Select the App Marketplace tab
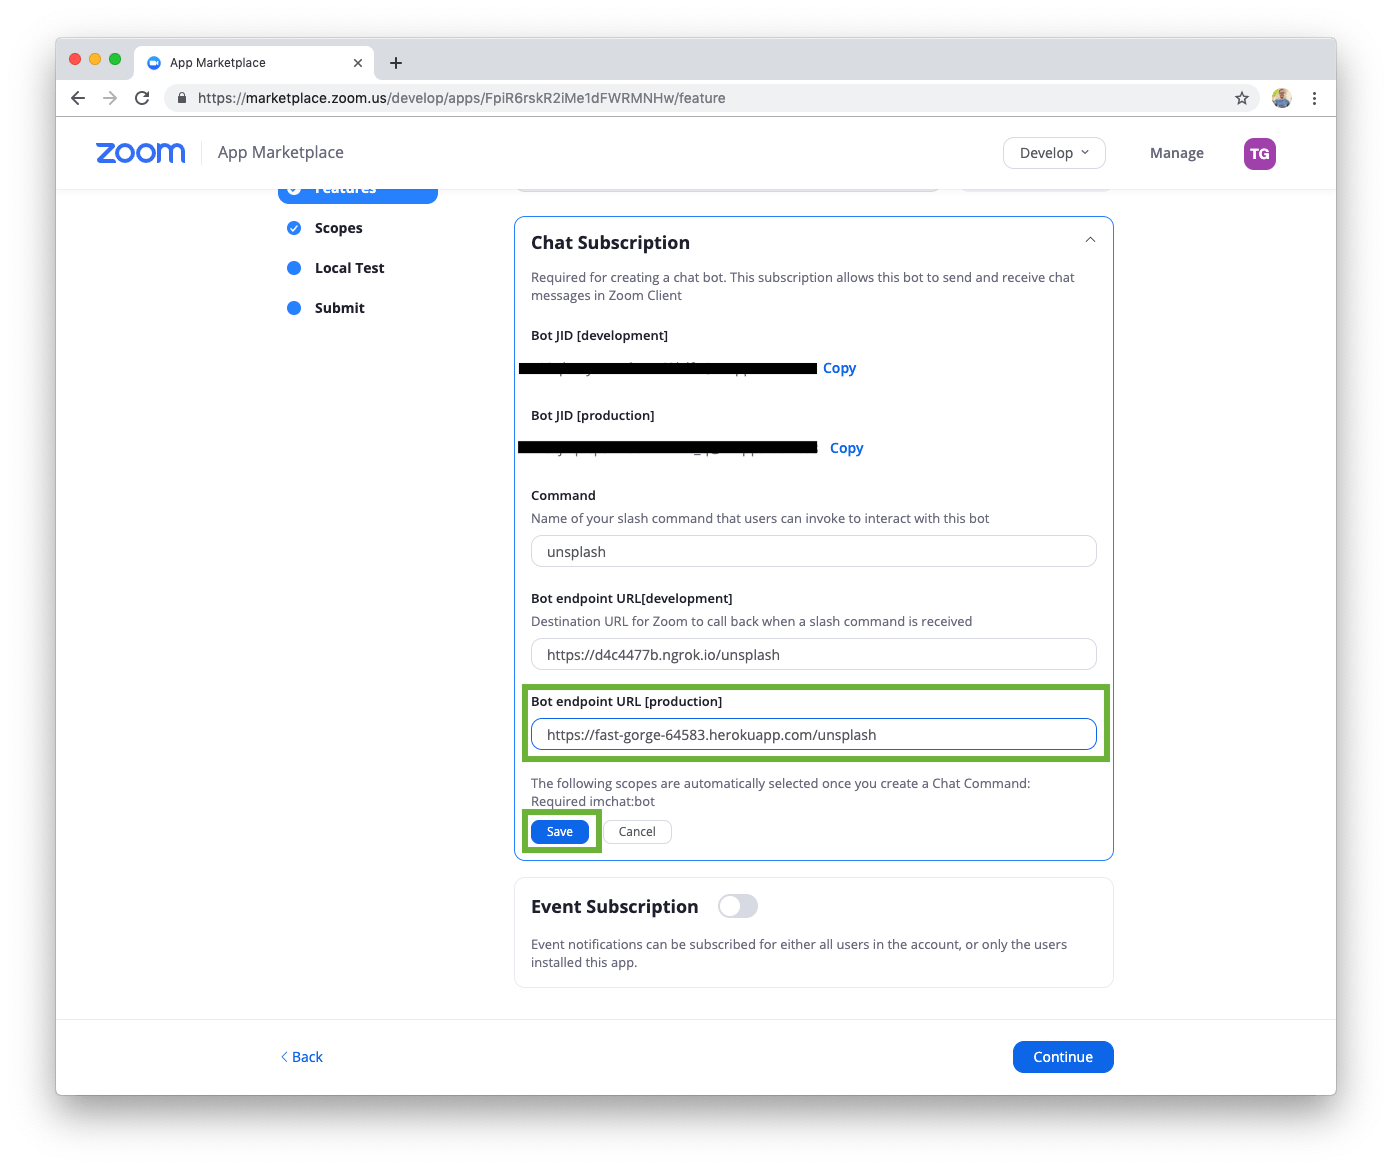Image resolution: width=1392 pixels, height=1169 pixels. 255,63
